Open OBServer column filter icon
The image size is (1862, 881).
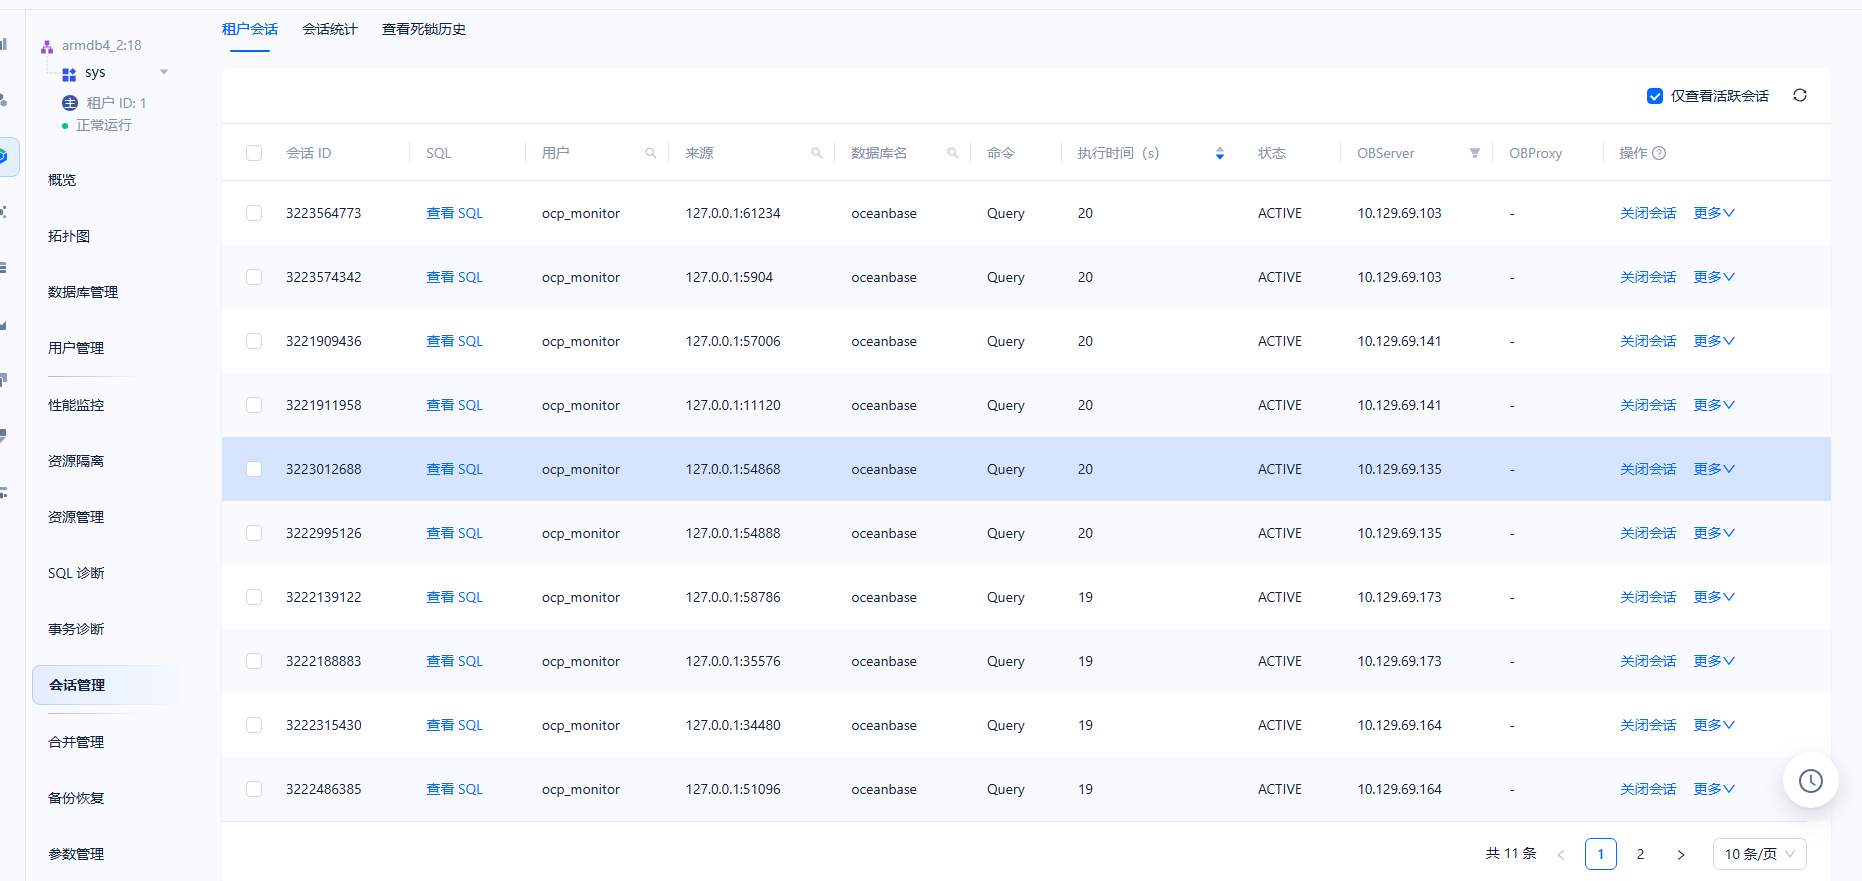point(1474,153)
